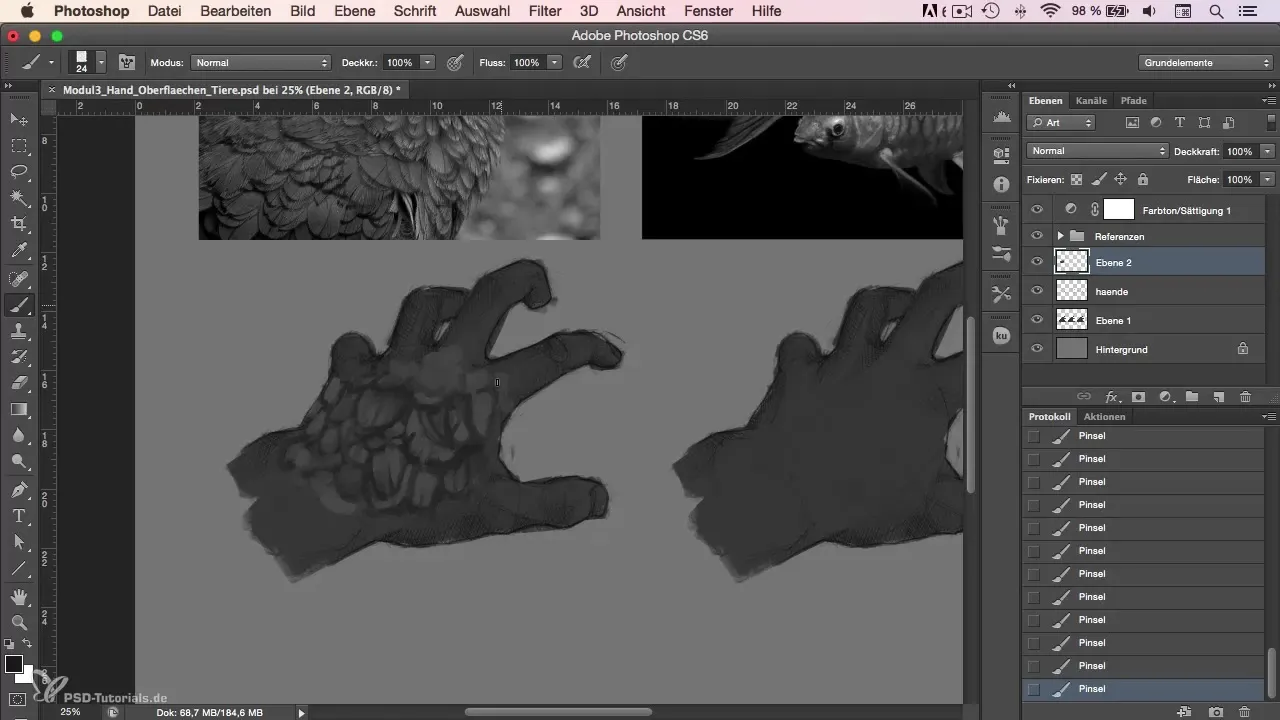Enable airbrush mode in options bar
This screenshot has width=1280, height=720.
point(581,62)
